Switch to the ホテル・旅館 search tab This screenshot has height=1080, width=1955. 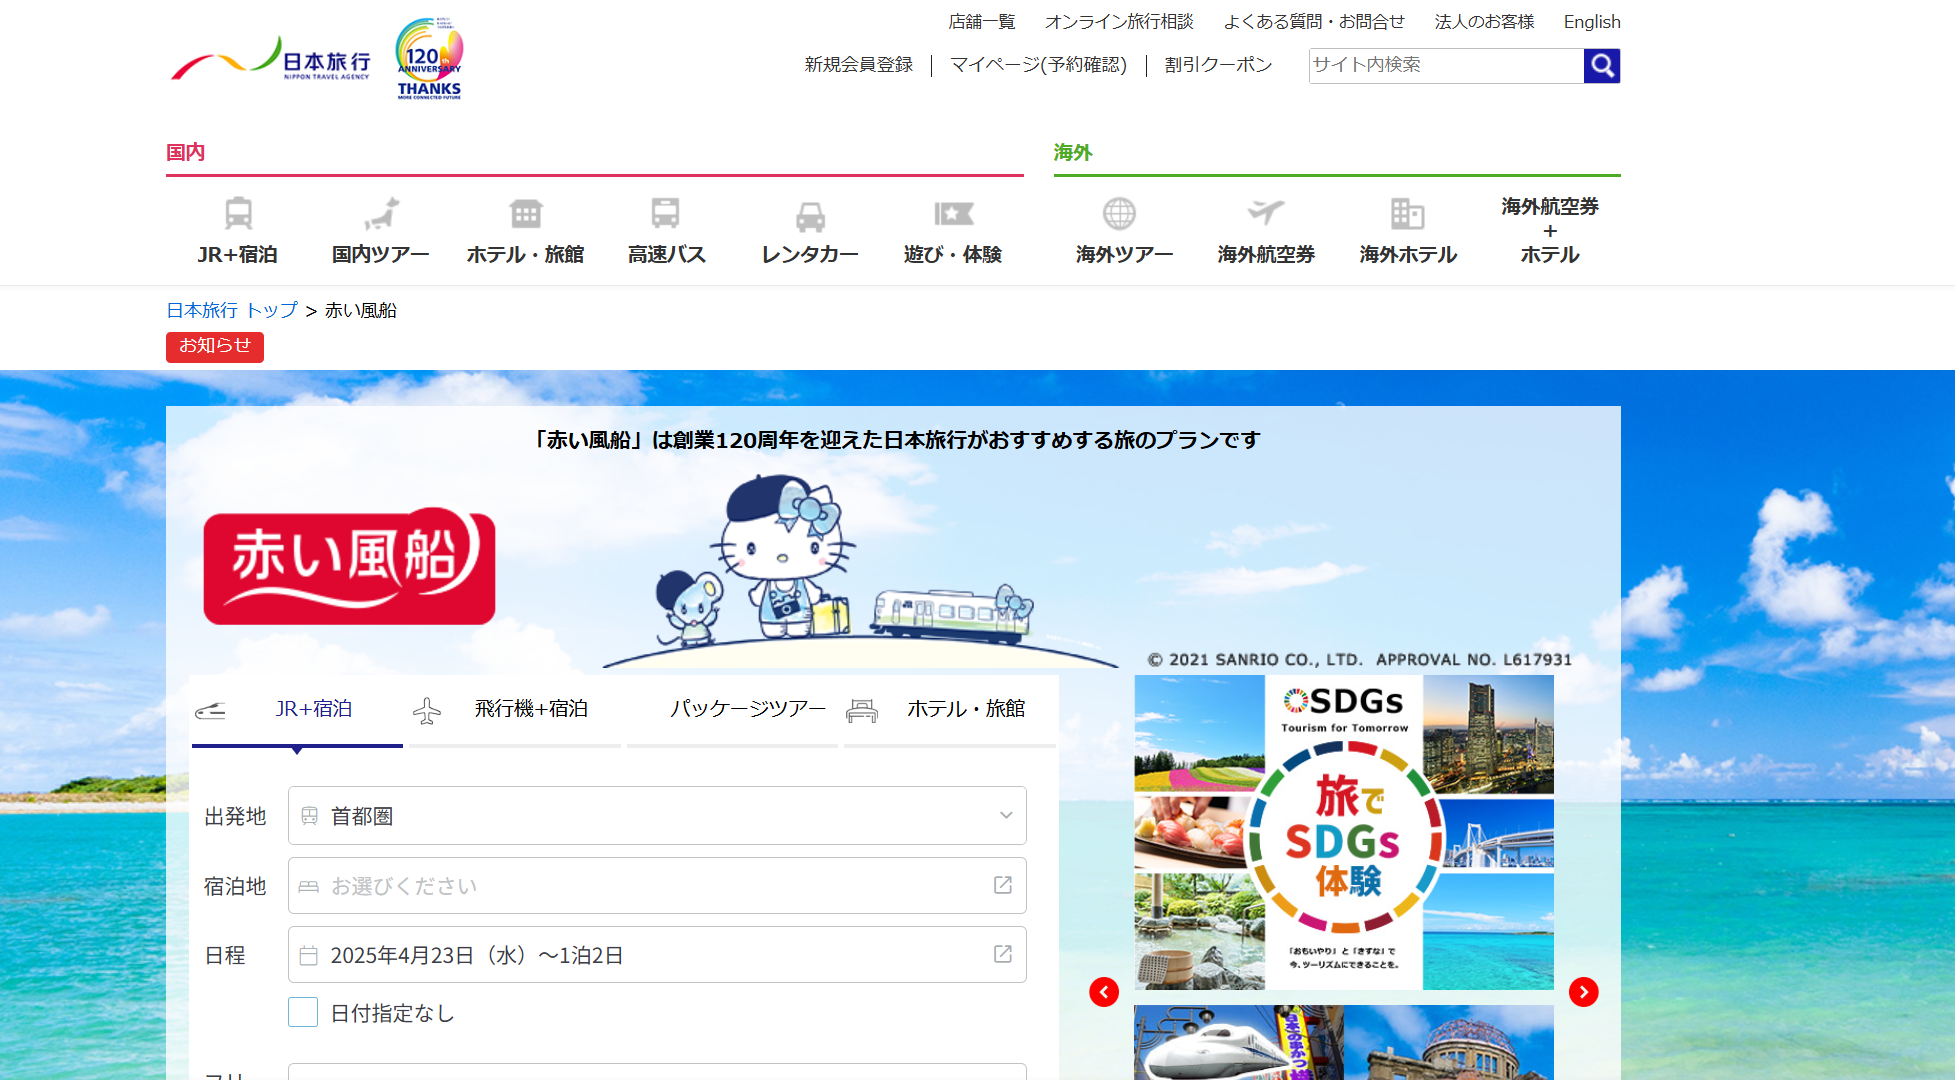click(x=950, y=709)
